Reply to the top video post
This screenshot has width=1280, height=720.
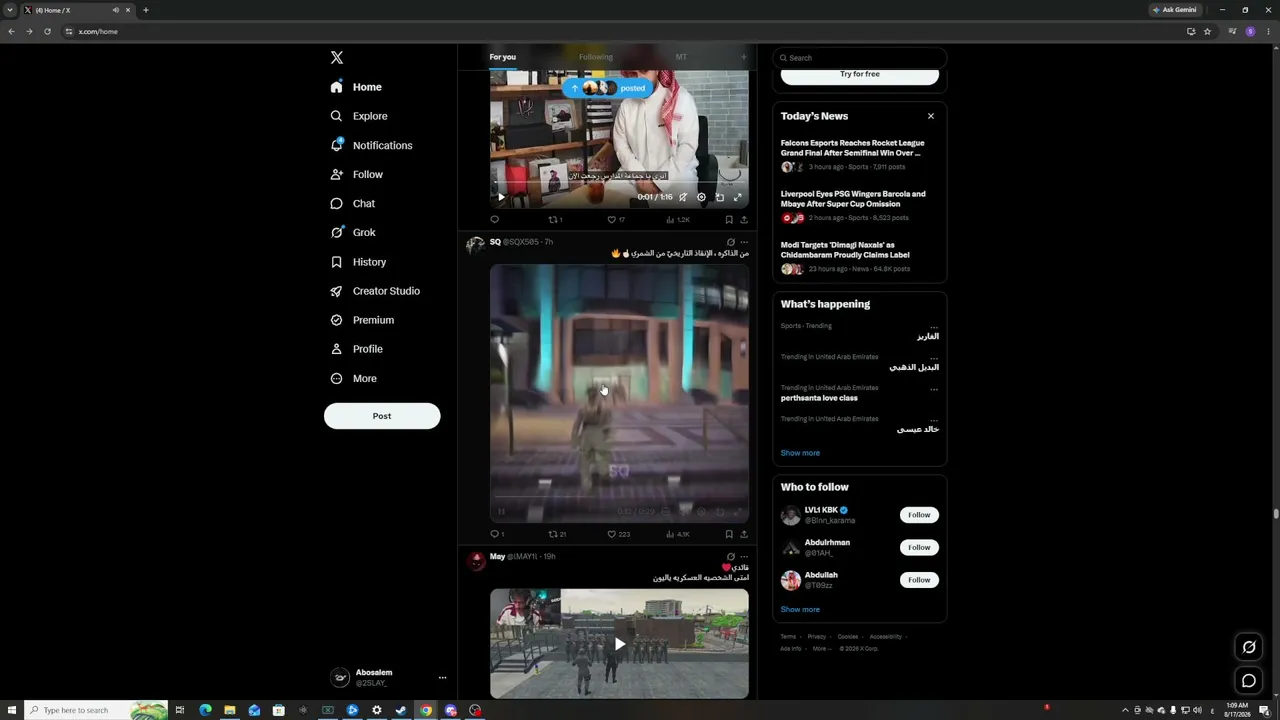494,220
